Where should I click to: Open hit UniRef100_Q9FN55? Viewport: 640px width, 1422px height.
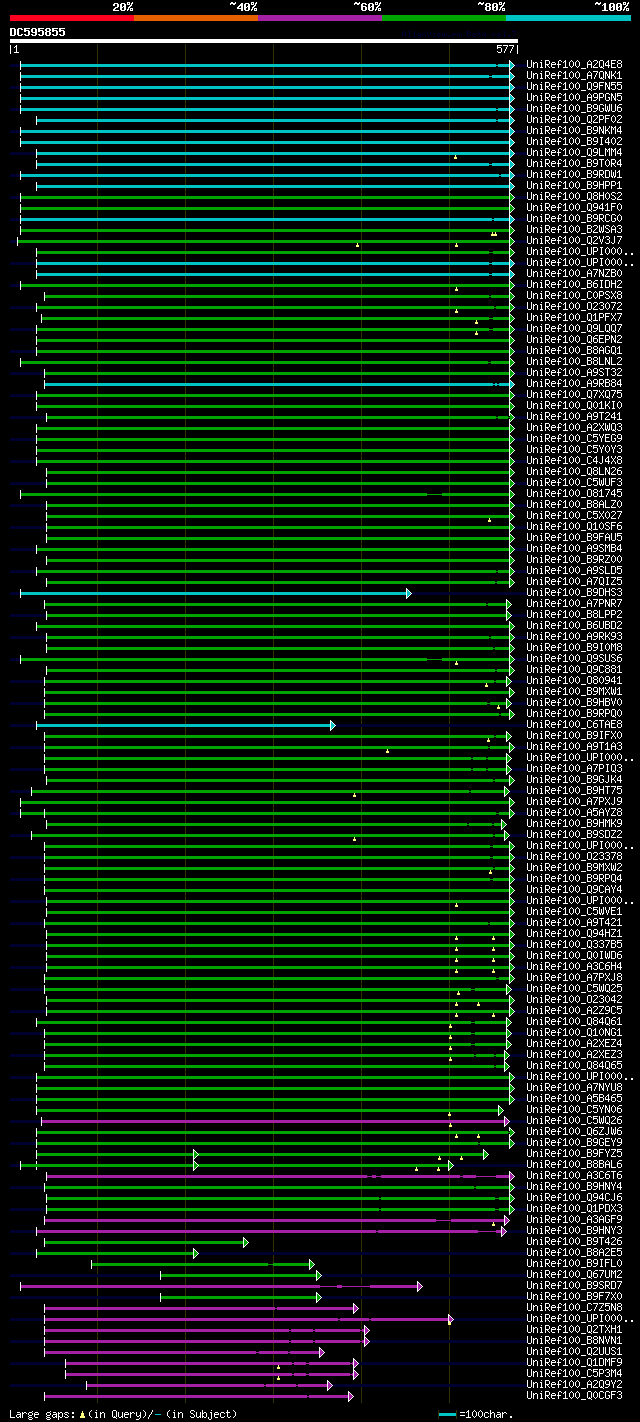tap(574, 86)
